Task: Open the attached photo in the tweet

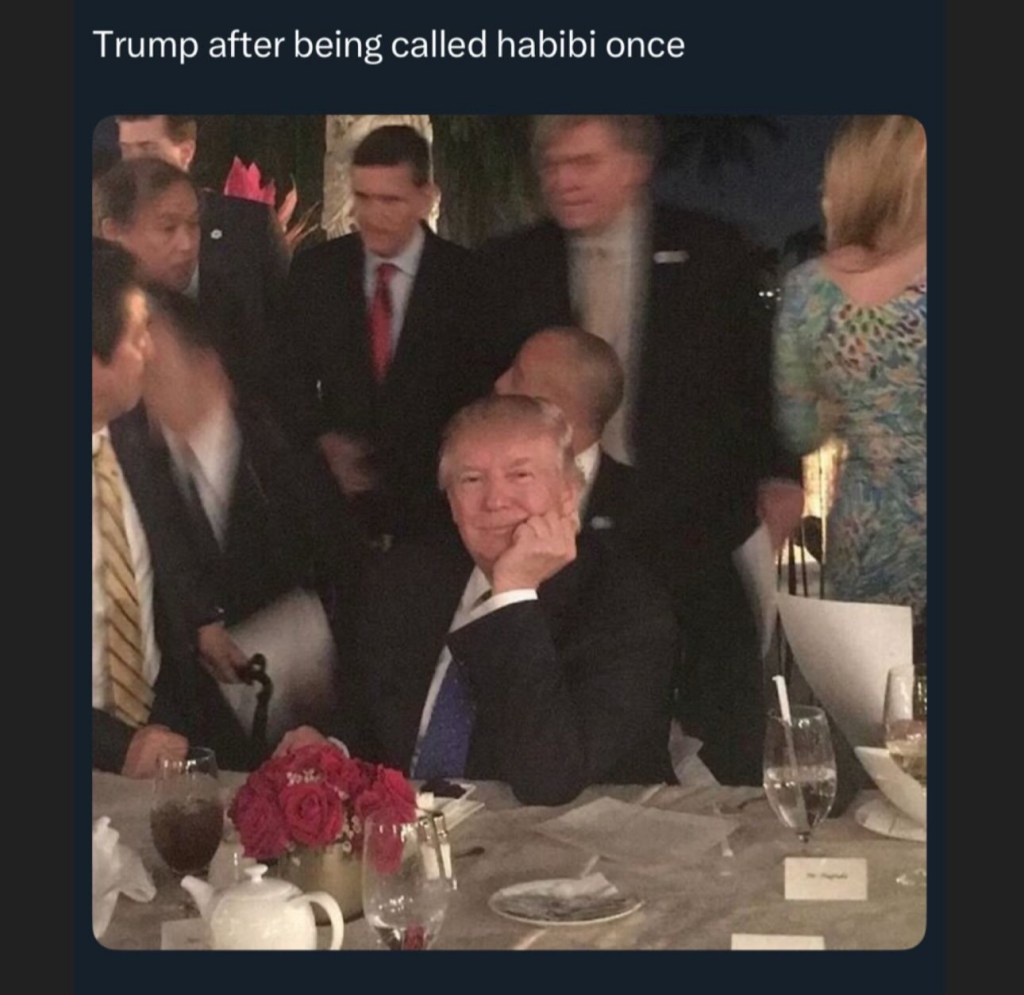Action: 509,532
